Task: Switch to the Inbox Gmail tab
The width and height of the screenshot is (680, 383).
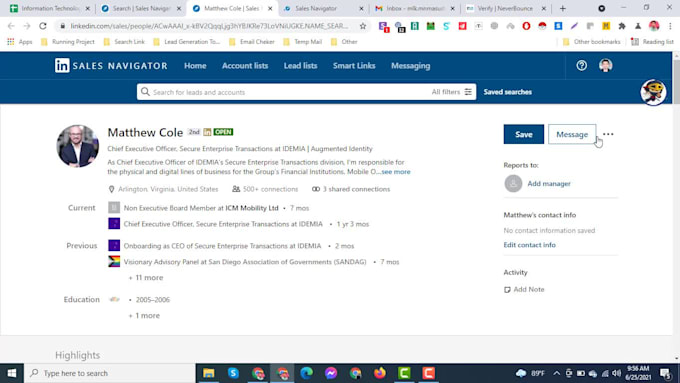Action: [414, 8]
